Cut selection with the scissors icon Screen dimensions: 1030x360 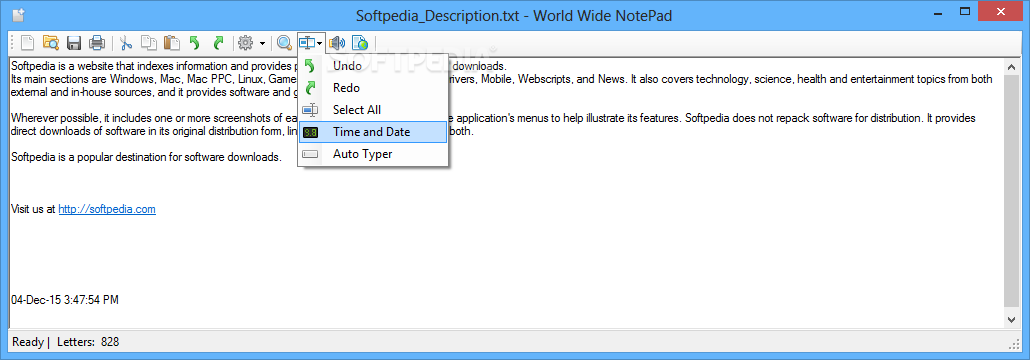click(x=126, y=43)
